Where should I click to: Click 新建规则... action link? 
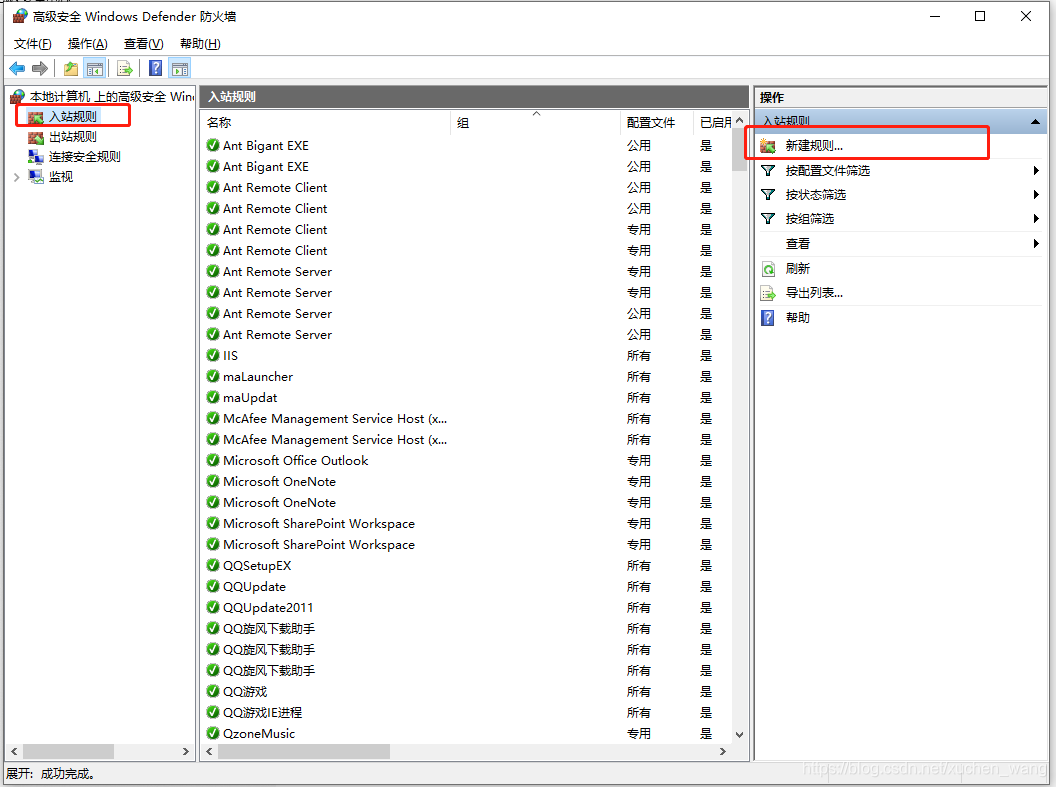pos(814,145)
